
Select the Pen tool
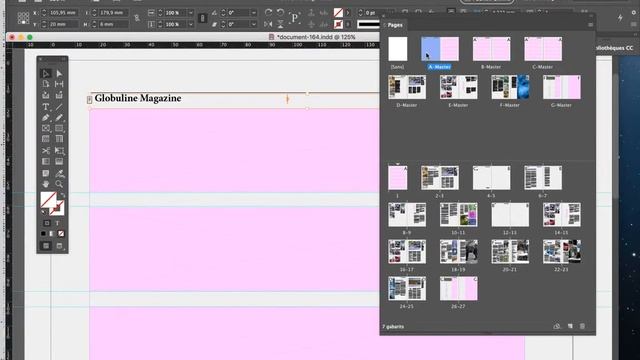click(46, 118)
